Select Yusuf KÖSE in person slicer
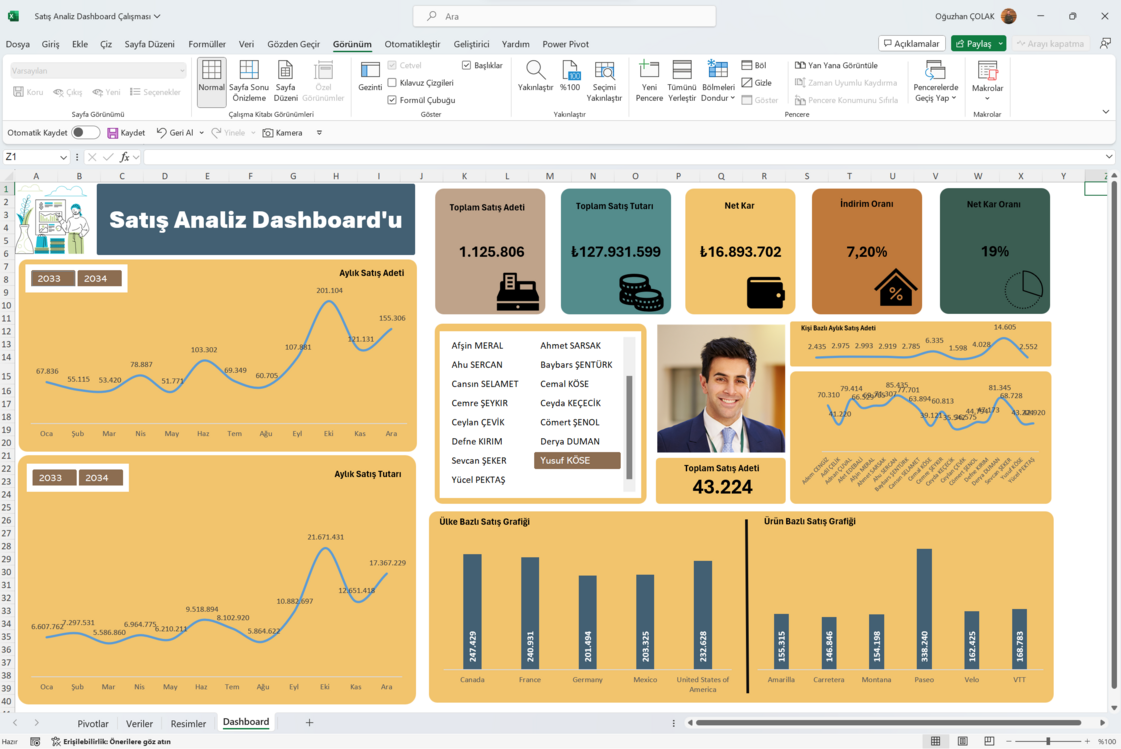This screenshot has height=749, width=1121. click(x=577, y=460)
